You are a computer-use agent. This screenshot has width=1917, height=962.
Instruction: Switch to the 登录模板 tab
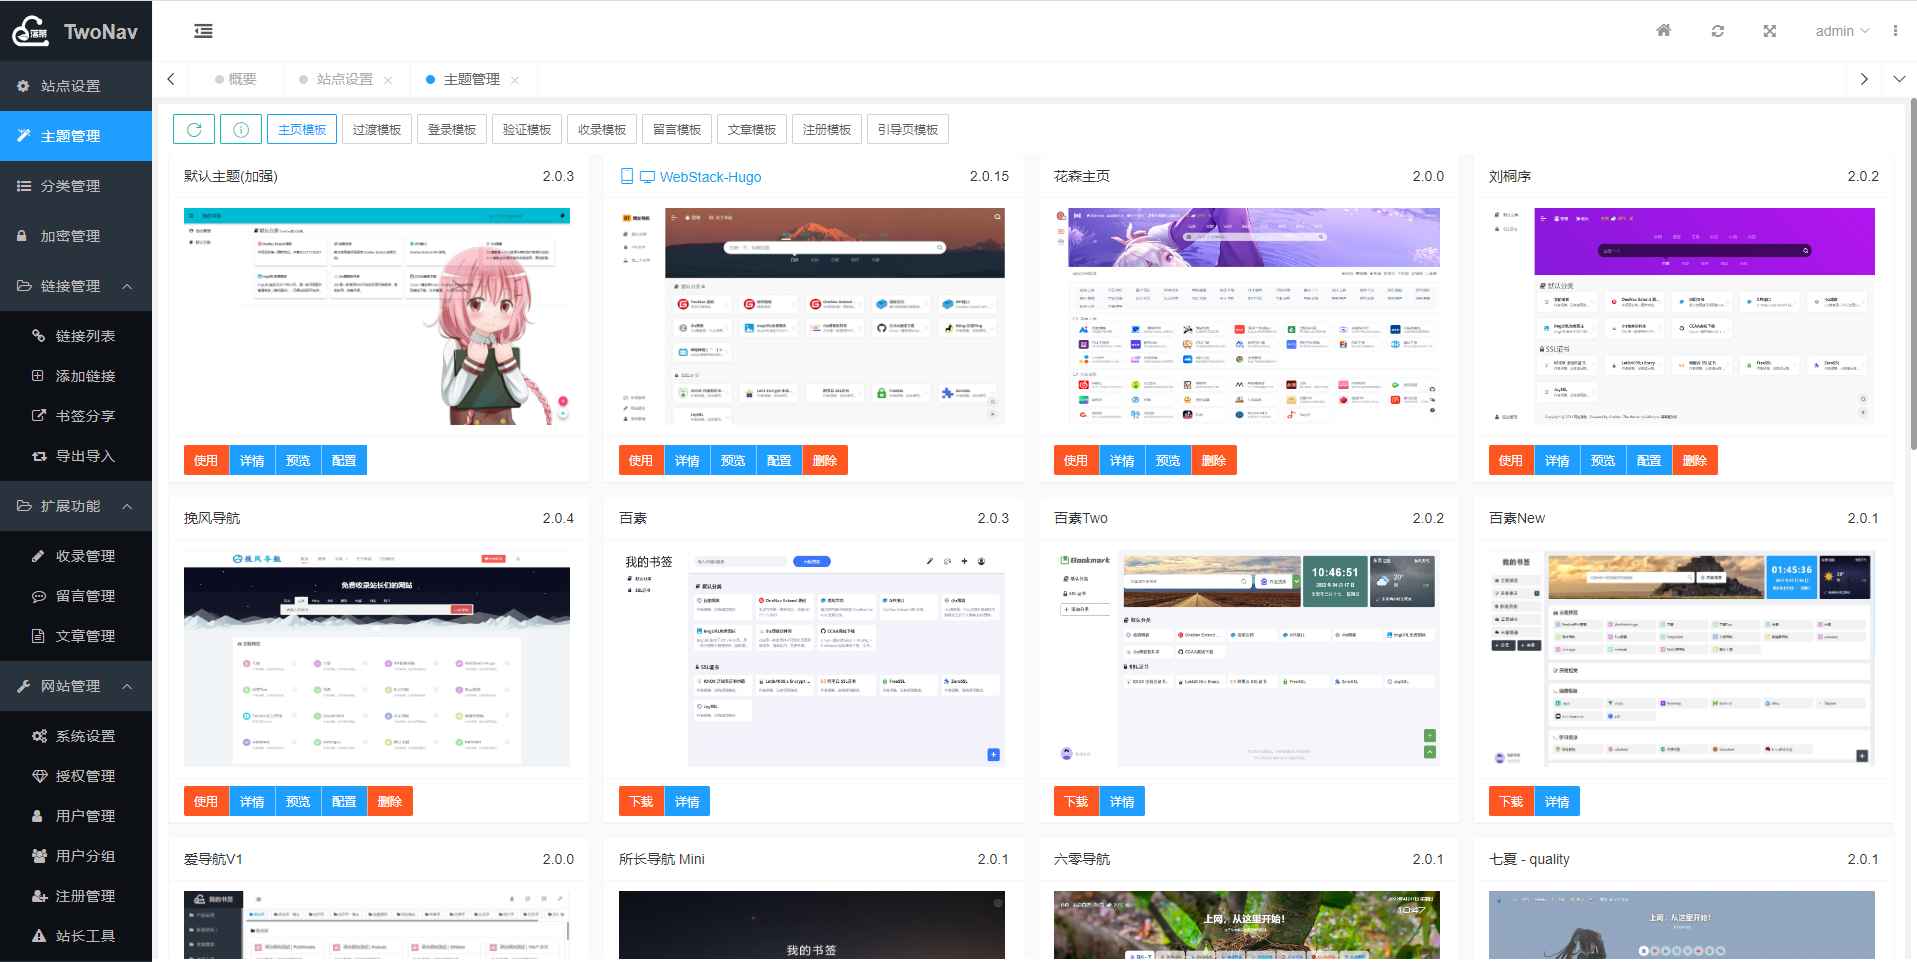coord(451,128)
